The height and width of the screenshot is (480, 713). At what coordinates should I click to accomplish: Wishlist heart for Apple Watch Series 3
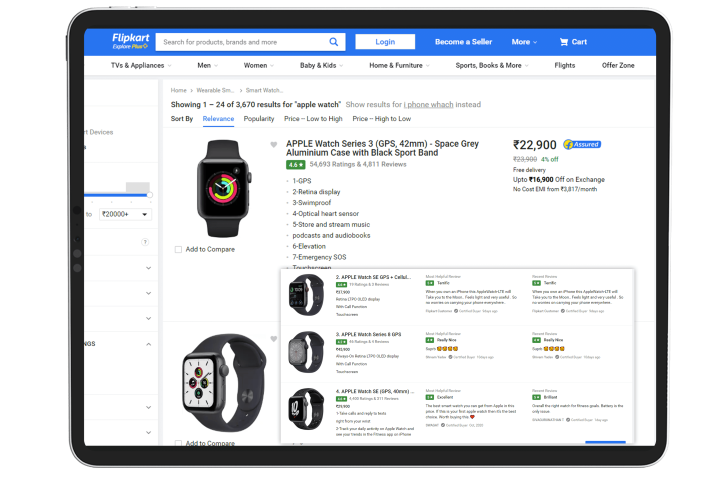click(274, 145)
